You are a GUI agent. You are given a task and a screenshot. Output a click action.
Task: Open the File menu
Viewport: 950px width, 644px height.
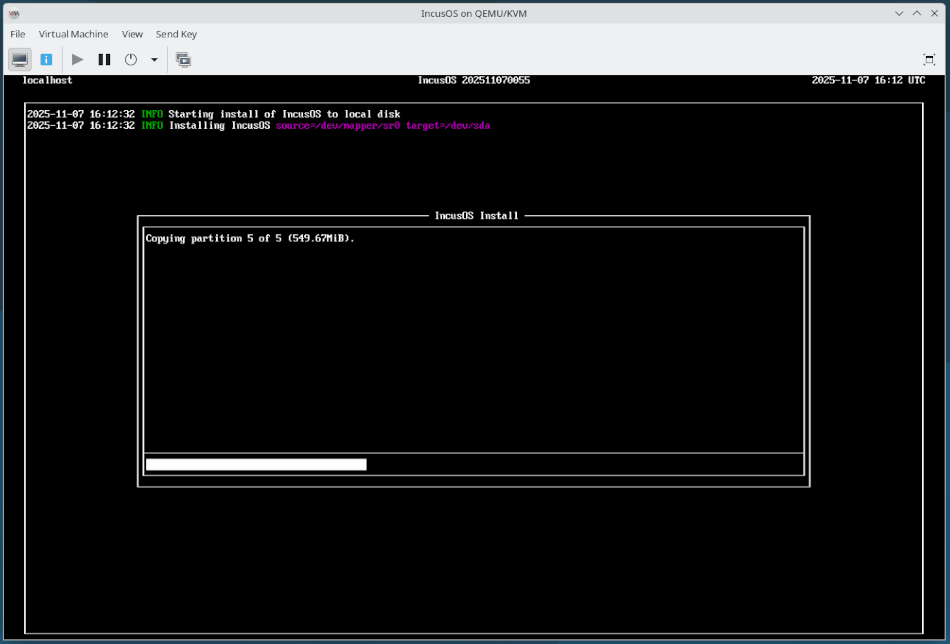(17, 33)
